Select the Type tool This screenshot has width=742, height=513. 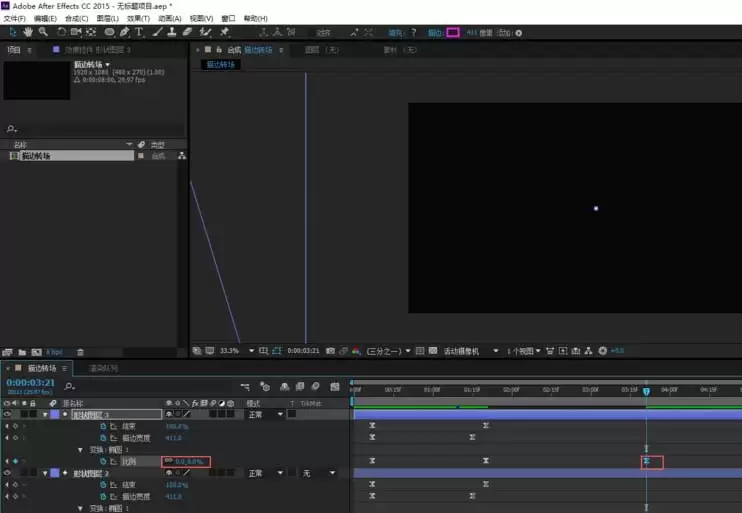[x=139, y=32]
